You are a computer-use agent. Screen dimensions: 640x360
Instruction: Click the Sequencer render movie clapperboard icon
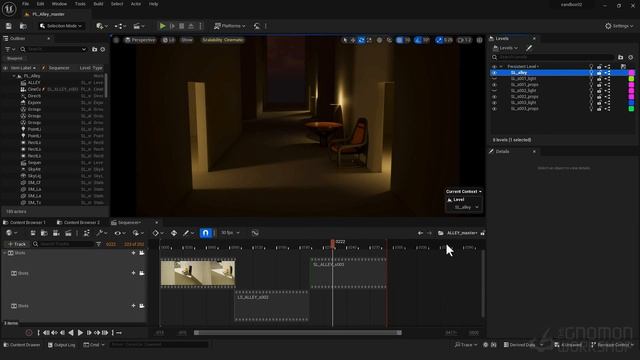point(68,233)
